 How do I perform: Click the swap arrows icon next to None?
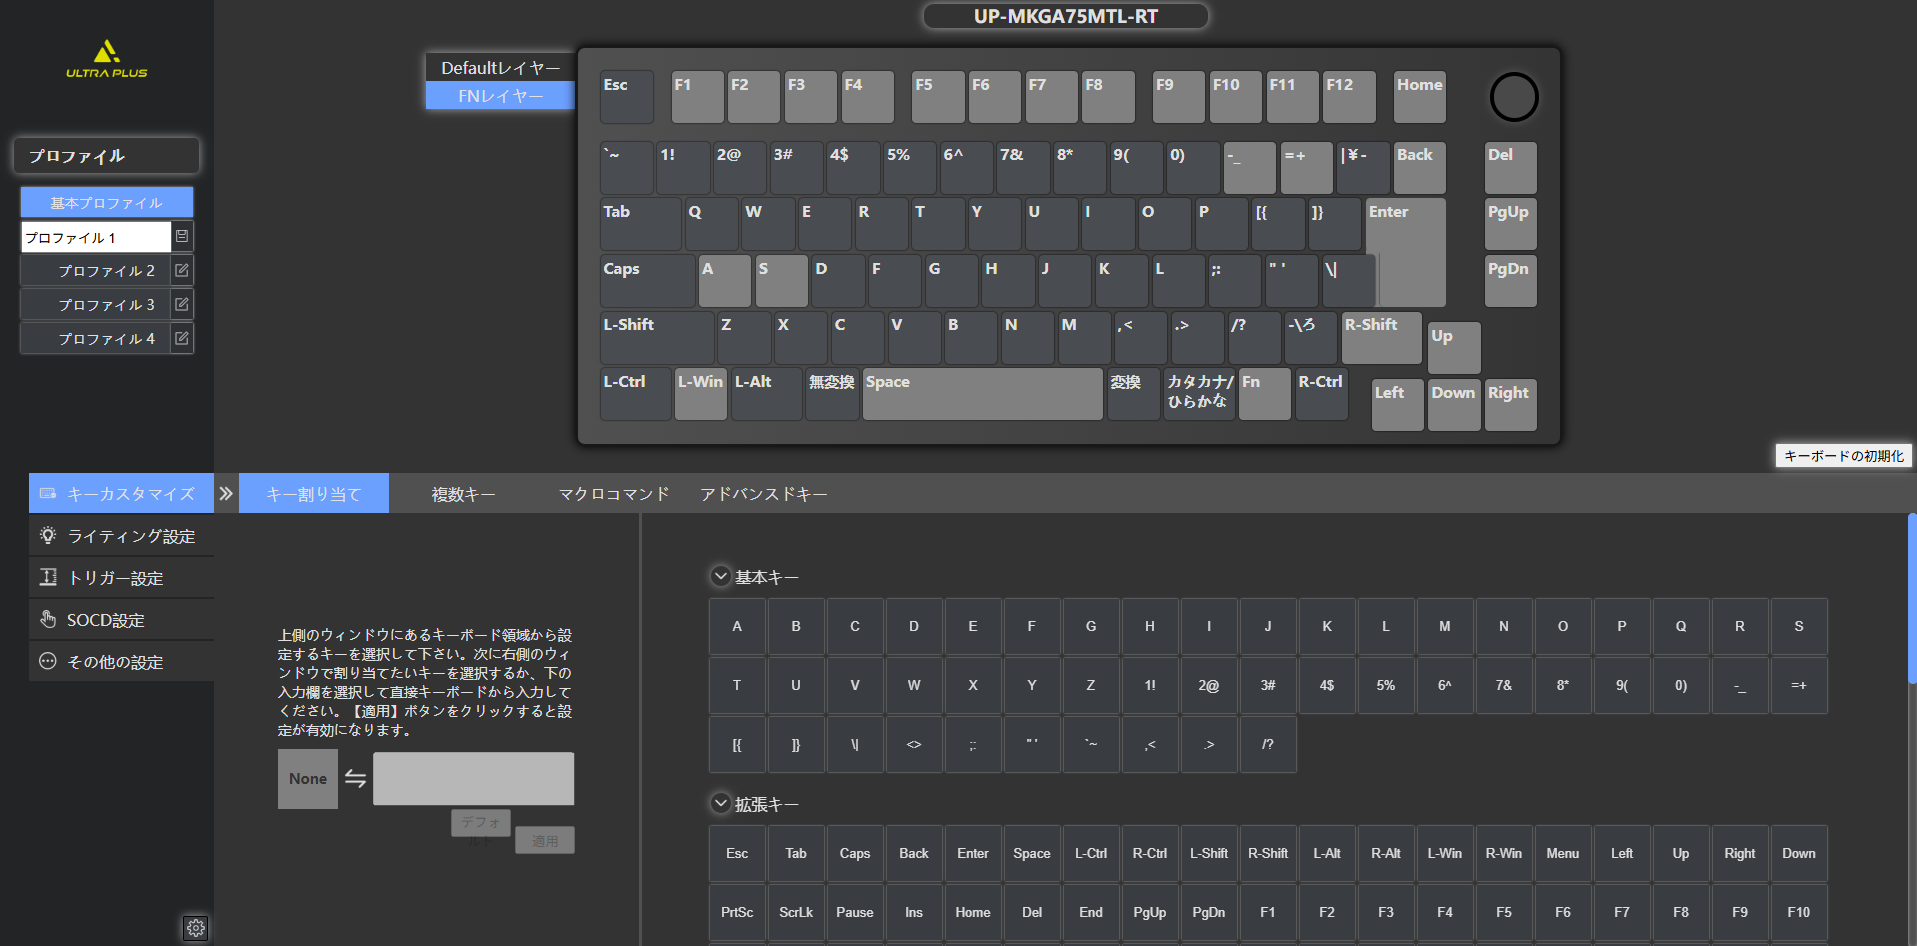[x=355, y=778]
